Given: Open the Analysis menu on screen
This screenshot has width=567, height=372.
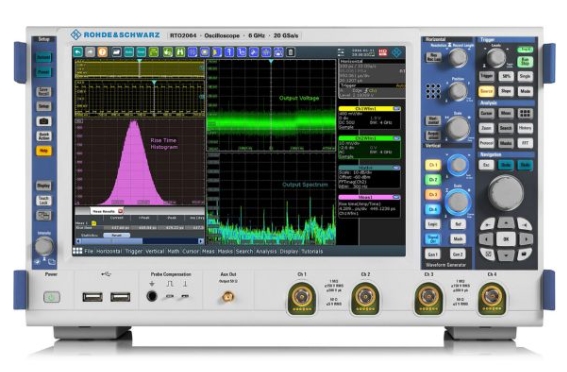Looking at the screenshot, I should click(266, 251).
